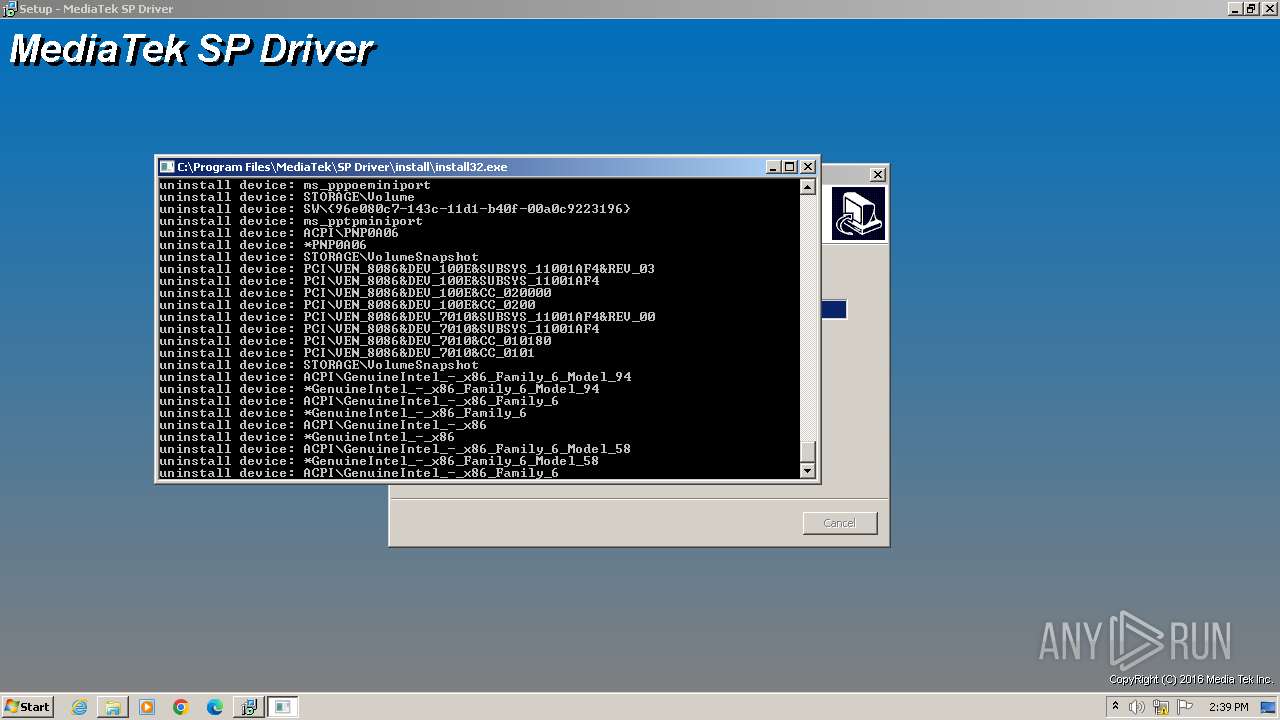Image resolution: width=1280 pixels, height=720 pixels.
Task: Close the MediaTek SP Driver Setup window
Action: [1268, 8]
